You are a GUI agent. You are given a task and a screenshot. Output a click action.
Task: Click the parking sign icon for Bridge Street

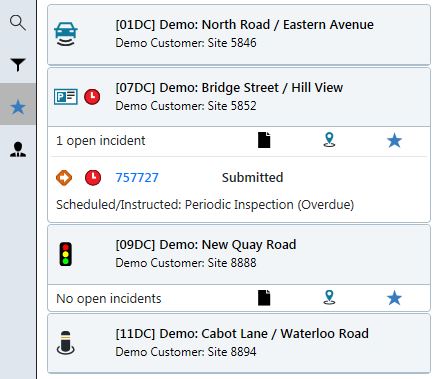[66, 97]
